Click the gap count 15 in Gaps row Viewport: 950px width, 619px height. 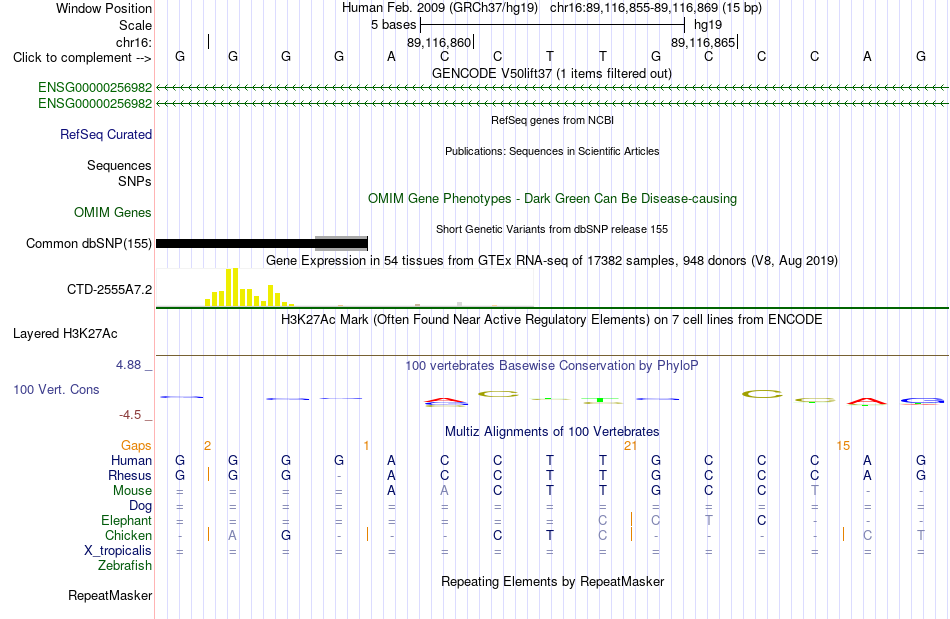click(843, 446)
